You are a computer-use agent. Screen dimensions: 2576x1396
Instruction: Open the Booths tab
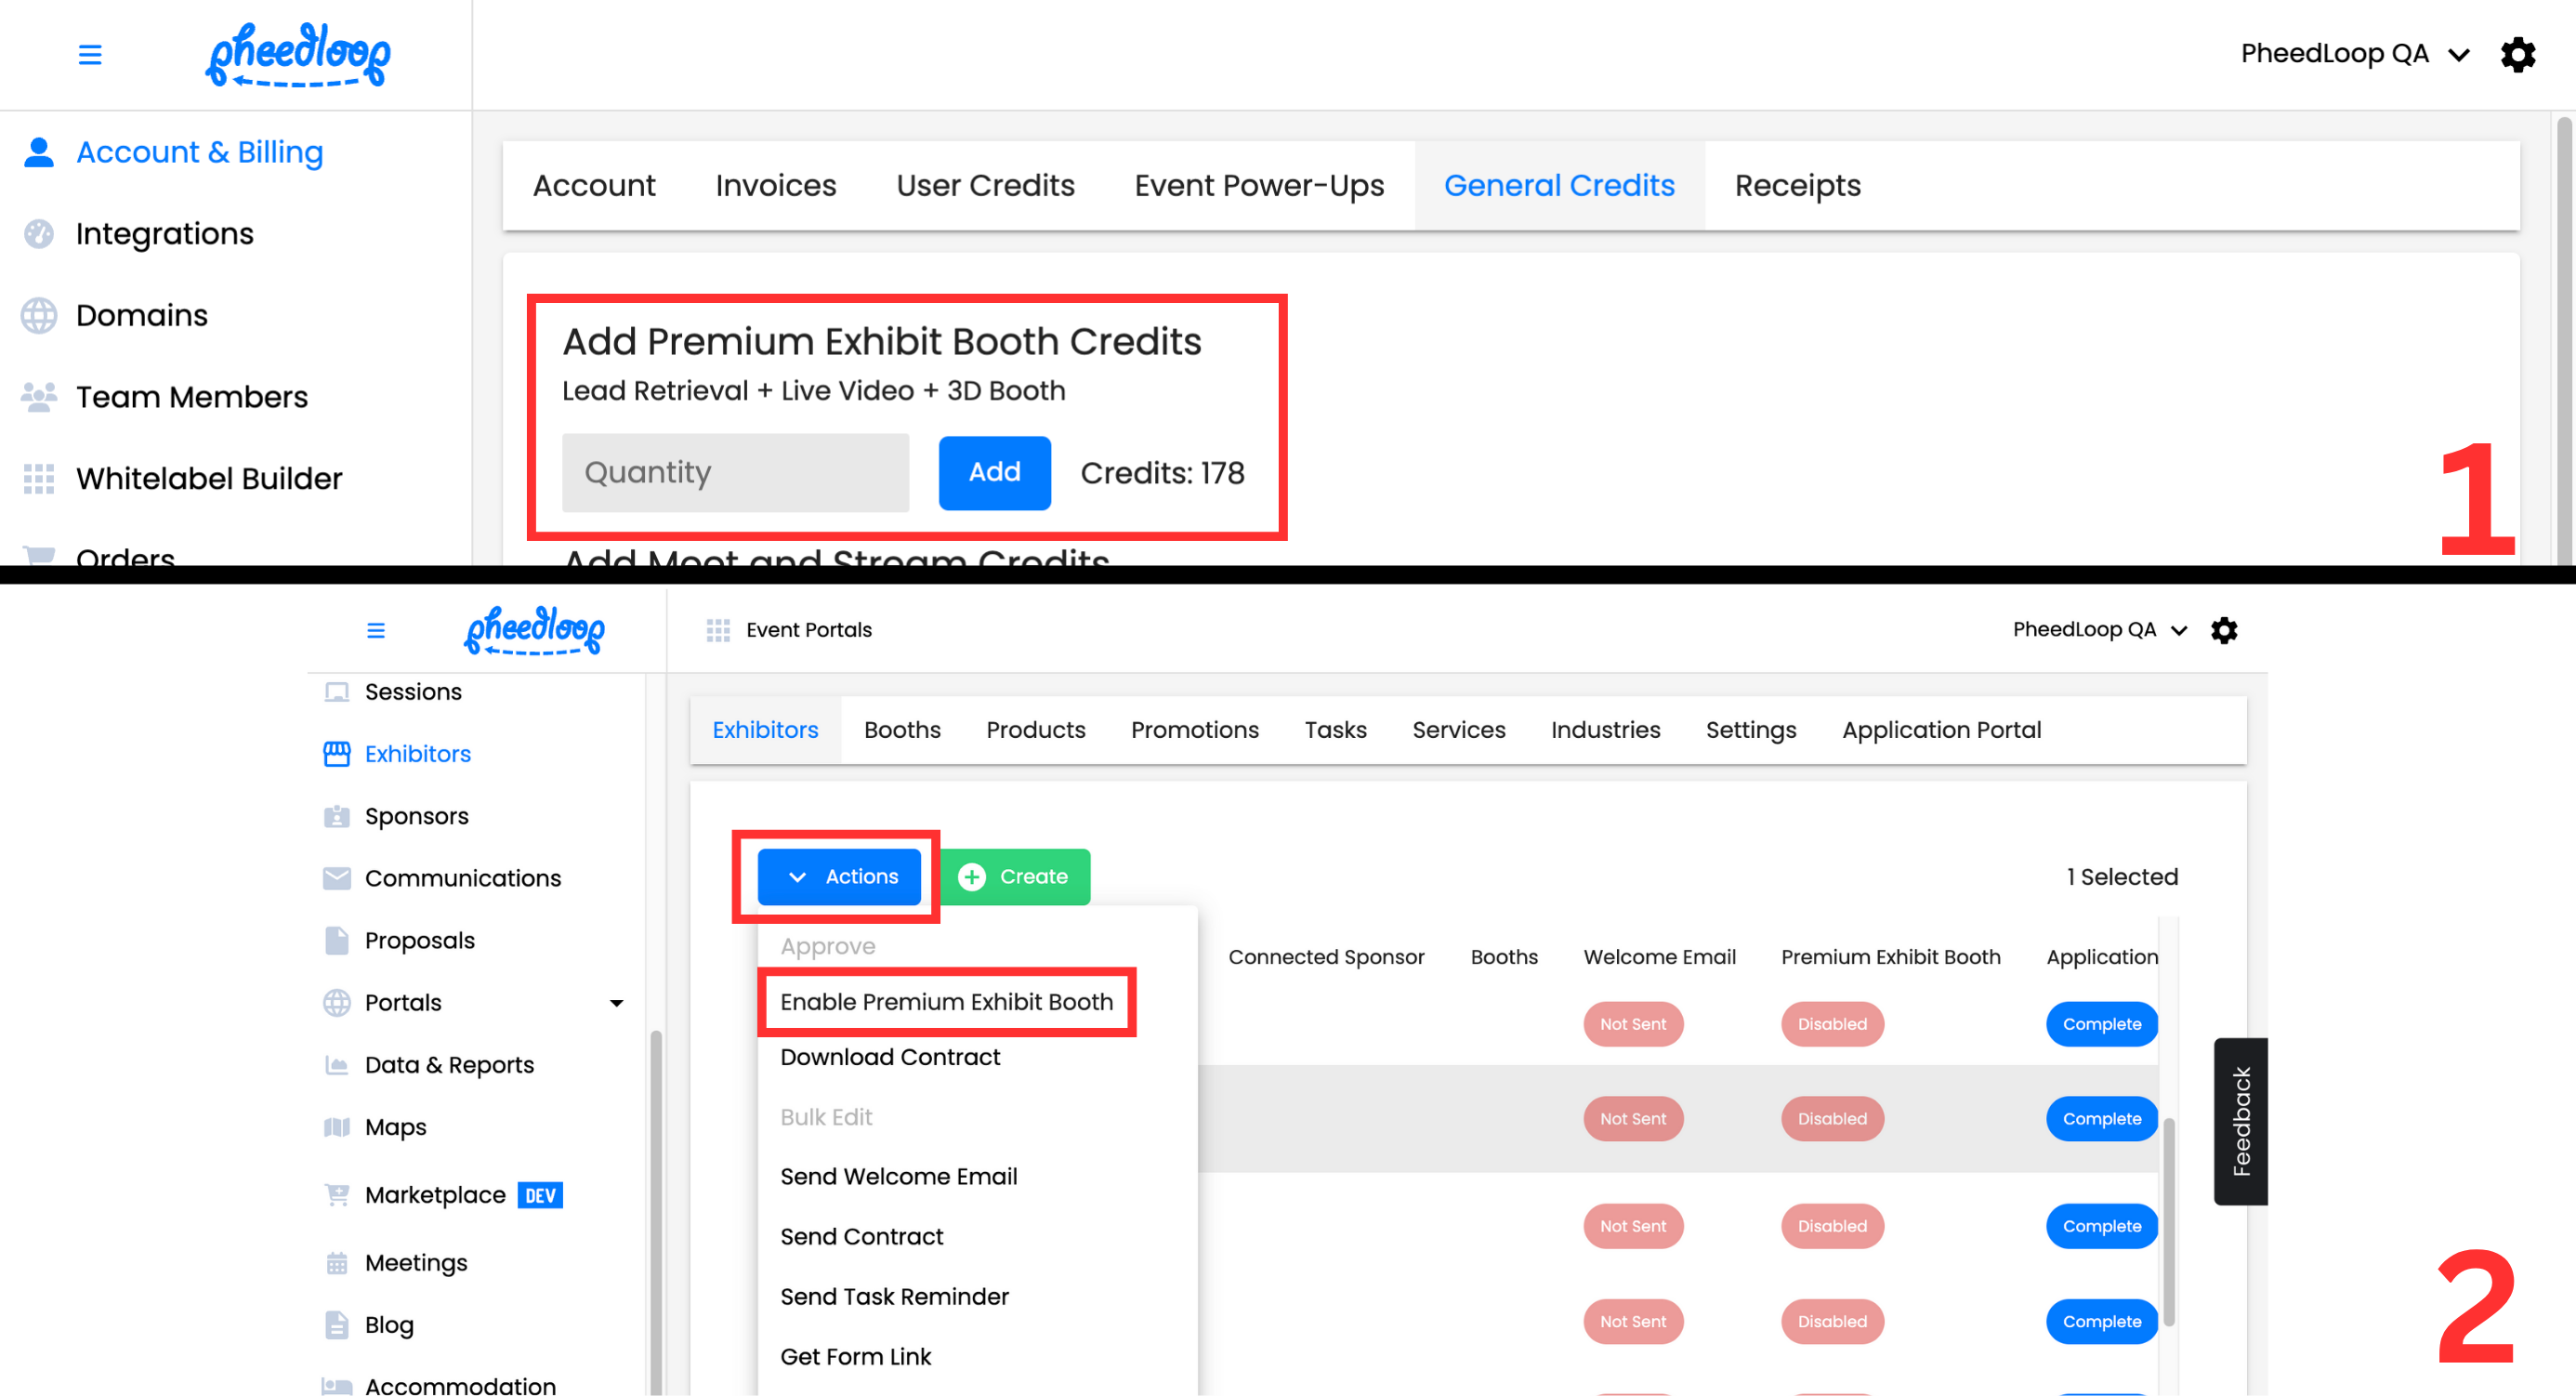[x=902, y=730]
